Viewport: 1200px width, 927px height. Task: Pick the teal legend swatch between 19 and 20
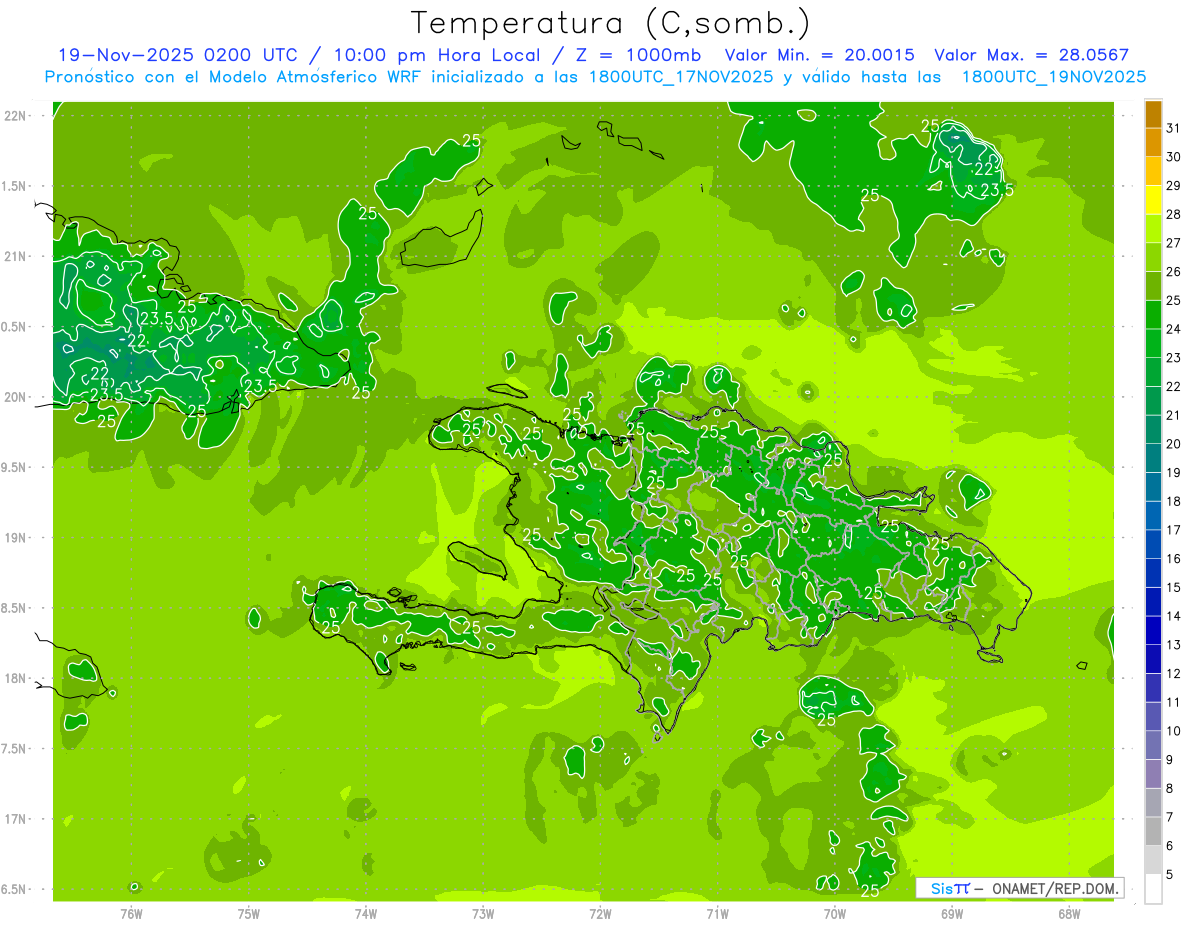(1153, 459)
